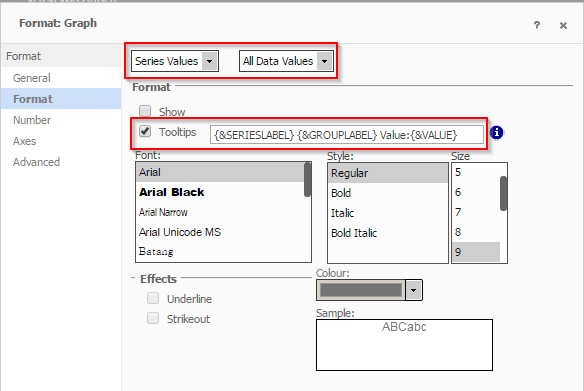584x391 pixels.
Task: Choose Arial Narrow font
Action: (x=220, y=212)
